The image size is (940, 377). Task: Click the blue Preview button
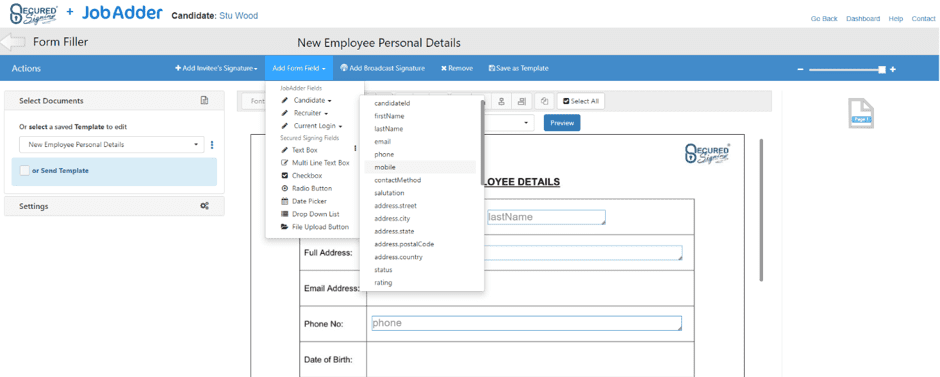pos(562,123)
